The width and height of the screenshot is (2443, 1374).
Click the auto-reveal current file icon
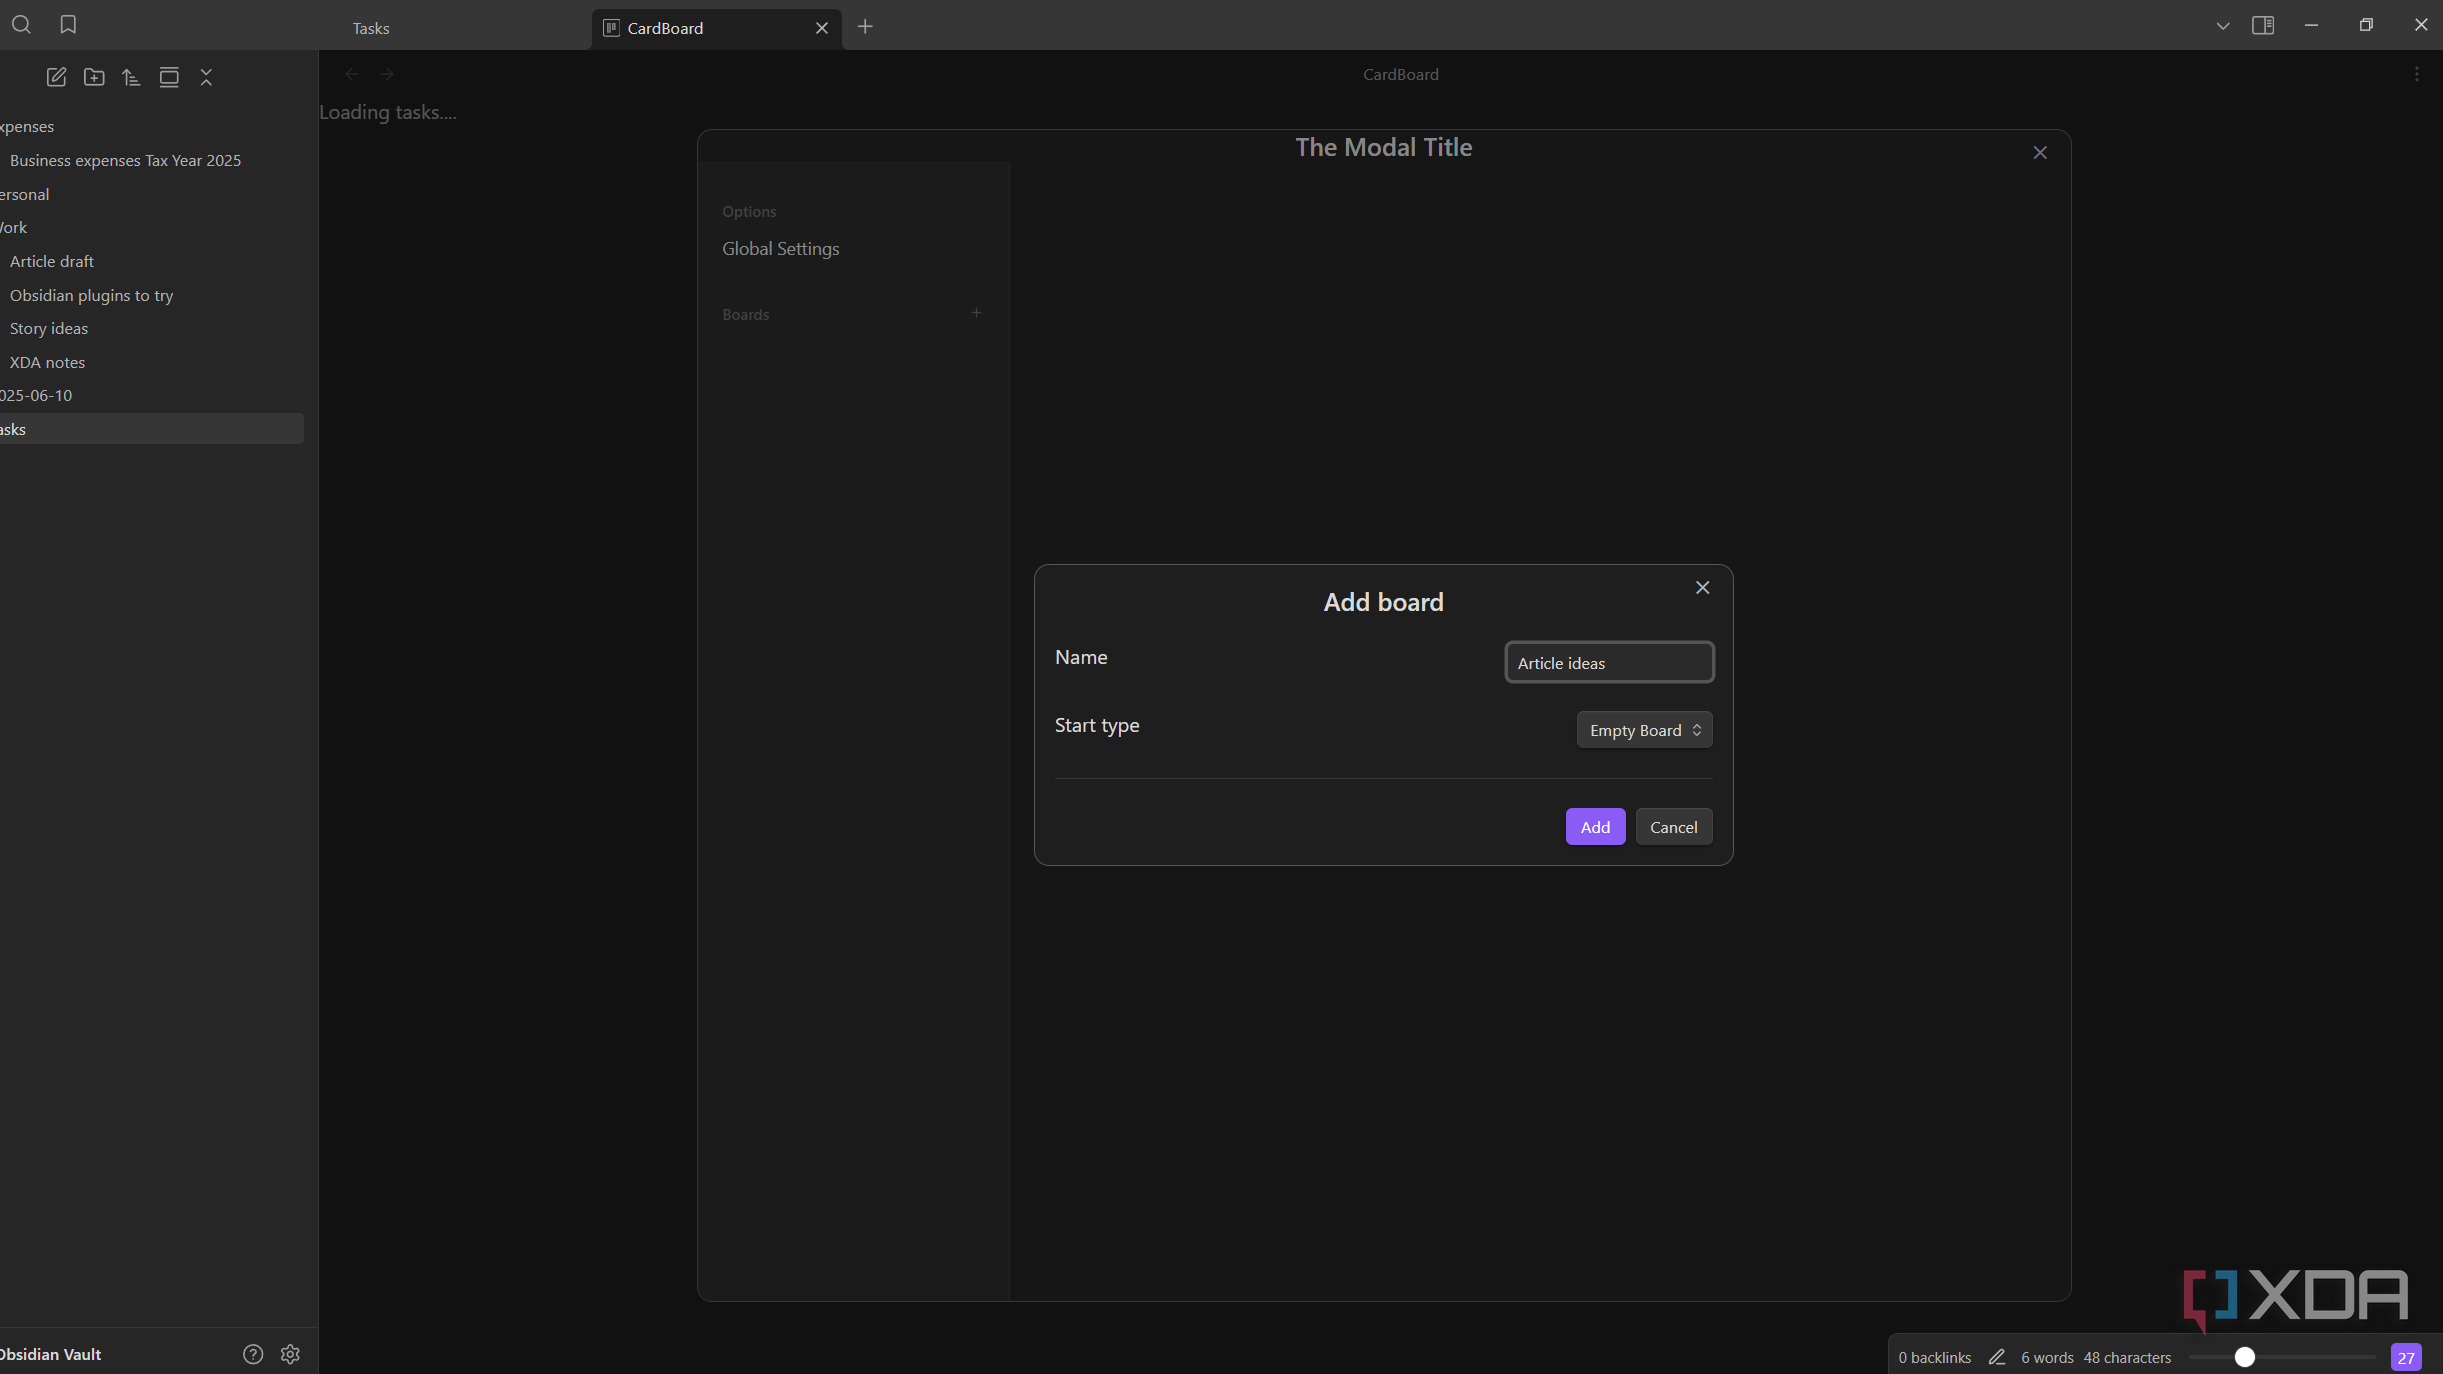pos(169,77)
